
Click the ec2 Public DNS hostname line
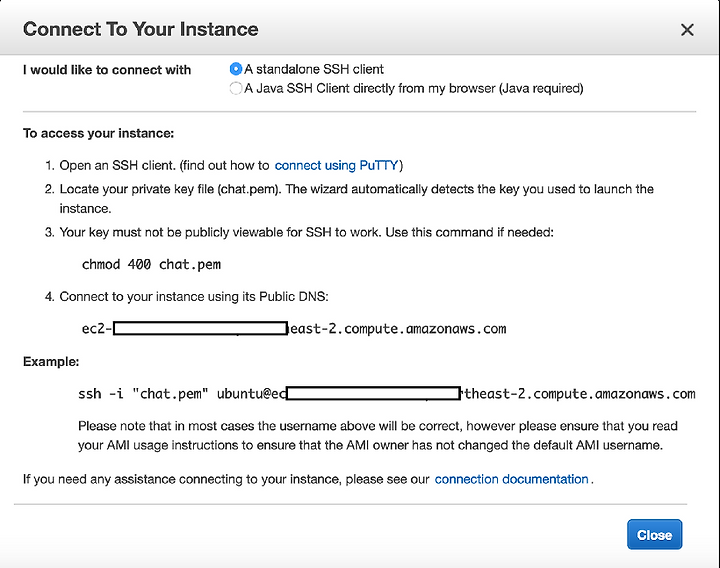pyautogui.click(x=294, y=329)
